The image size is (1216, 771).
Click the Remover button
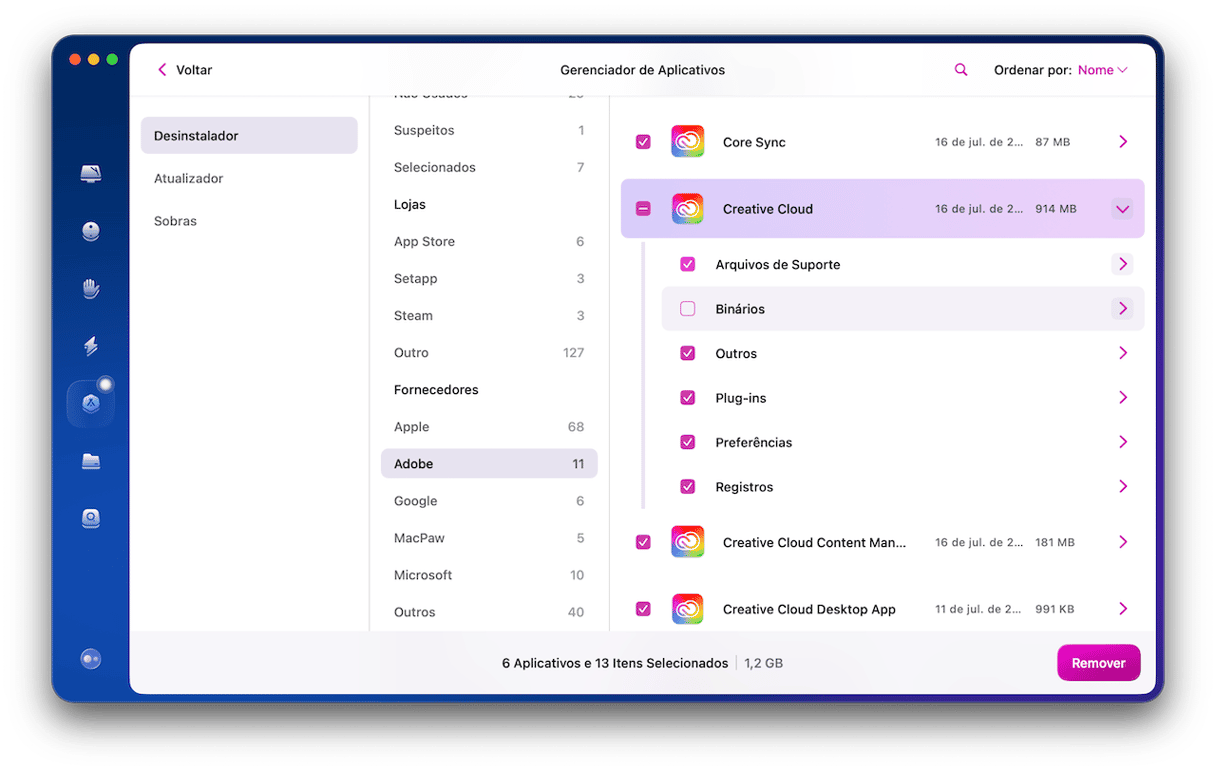coord(1099,663)
